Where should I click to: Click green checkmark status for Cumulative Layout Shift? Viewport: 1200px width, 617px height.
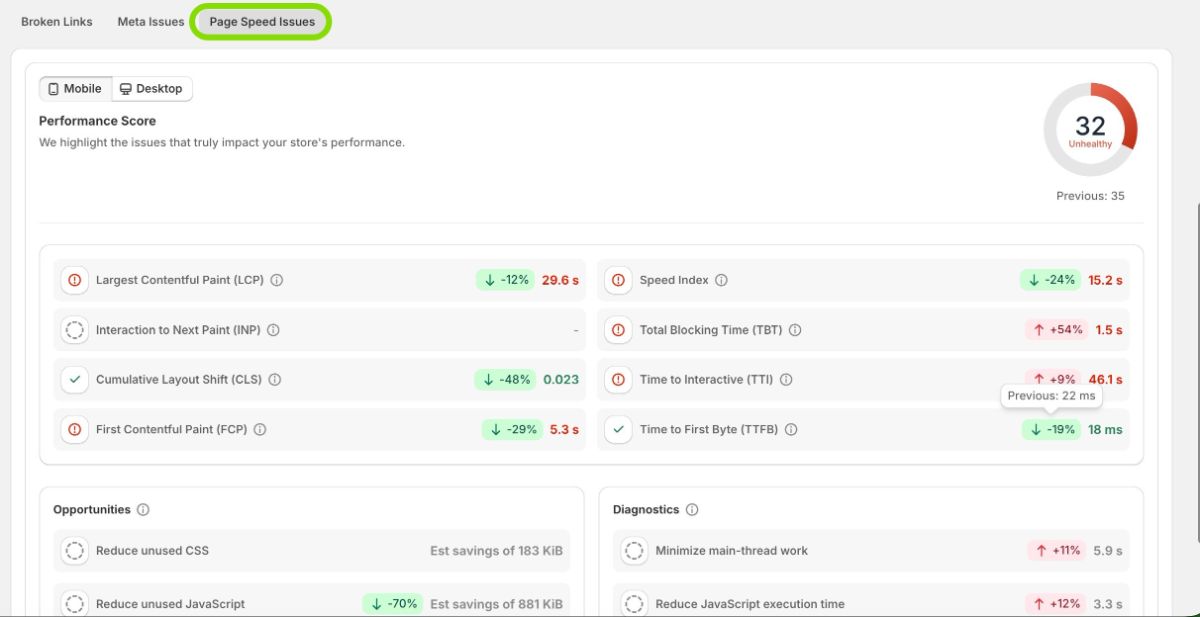[x=74, y=380]
